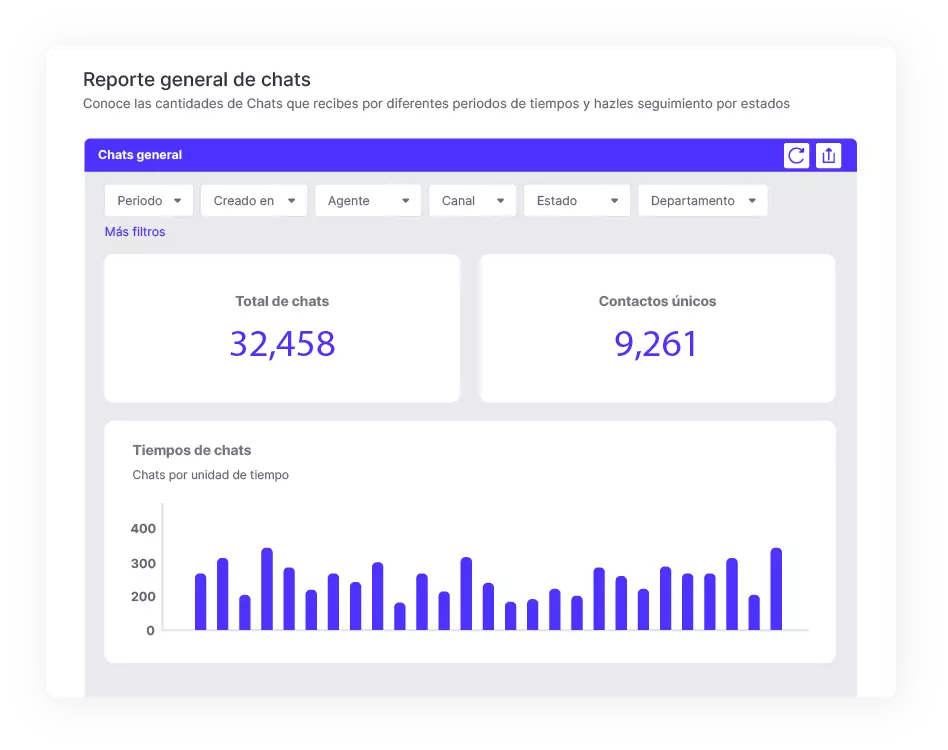Click the 300 label on chart axis
This screenshot has width=948, height=750.
143,564
